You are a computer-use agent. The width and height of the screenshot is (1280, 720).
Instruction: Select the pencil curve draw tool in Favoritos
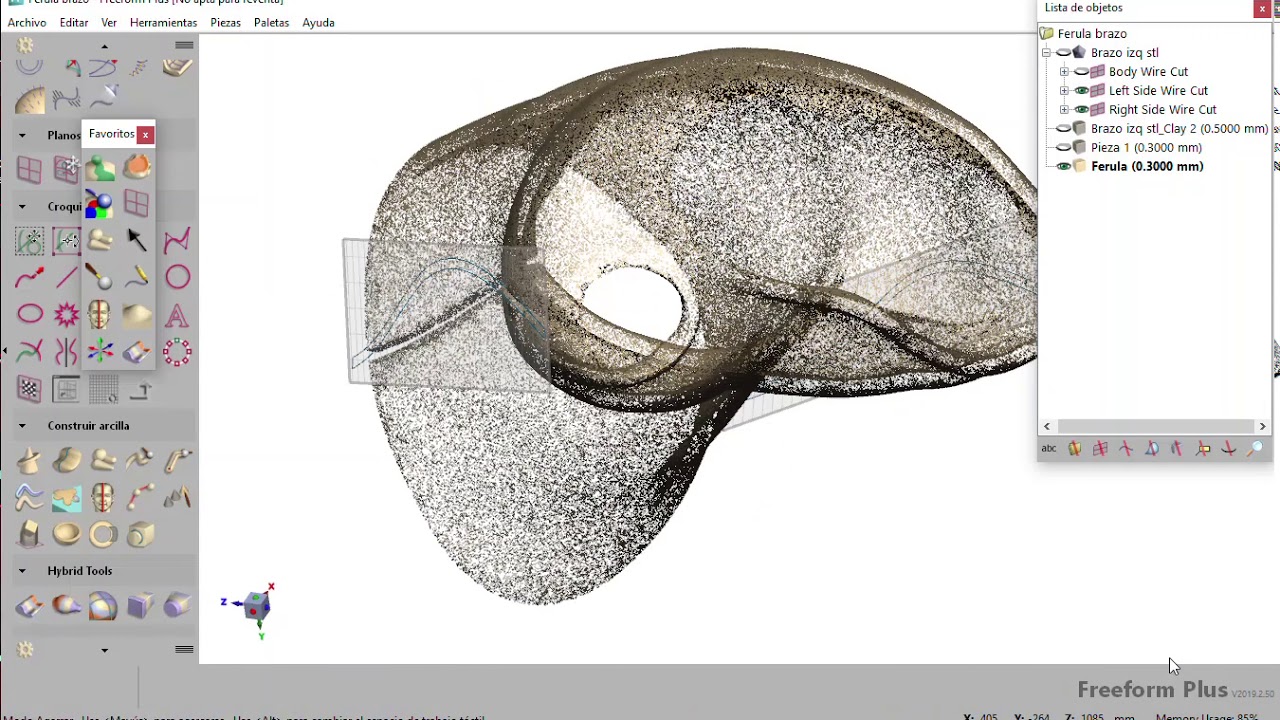point(137,277)
